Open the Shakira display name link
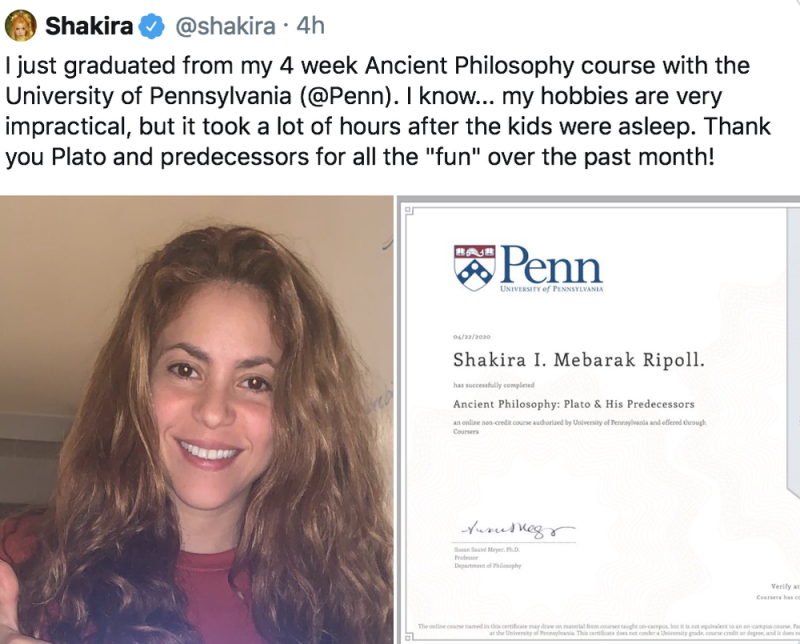The height and width of the screenshot is (644, 800). pos(90,27)
